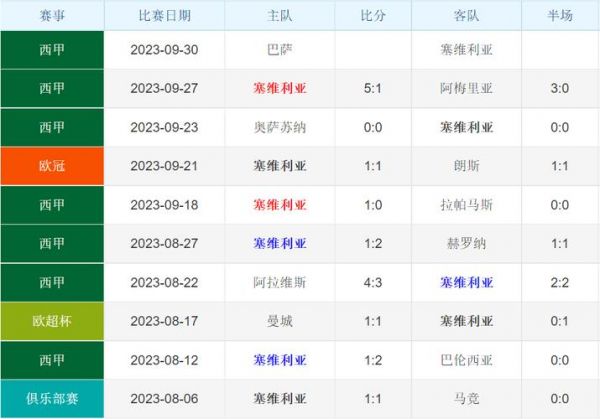Click away team 阿梅里亚

466,88
